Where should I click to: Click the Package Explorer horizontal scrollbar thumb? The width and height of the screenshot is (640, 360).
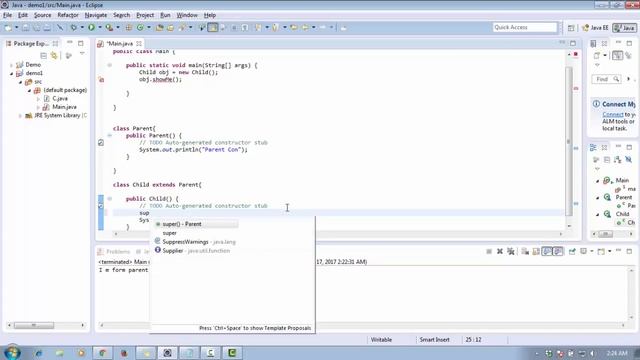coord(34,325)
